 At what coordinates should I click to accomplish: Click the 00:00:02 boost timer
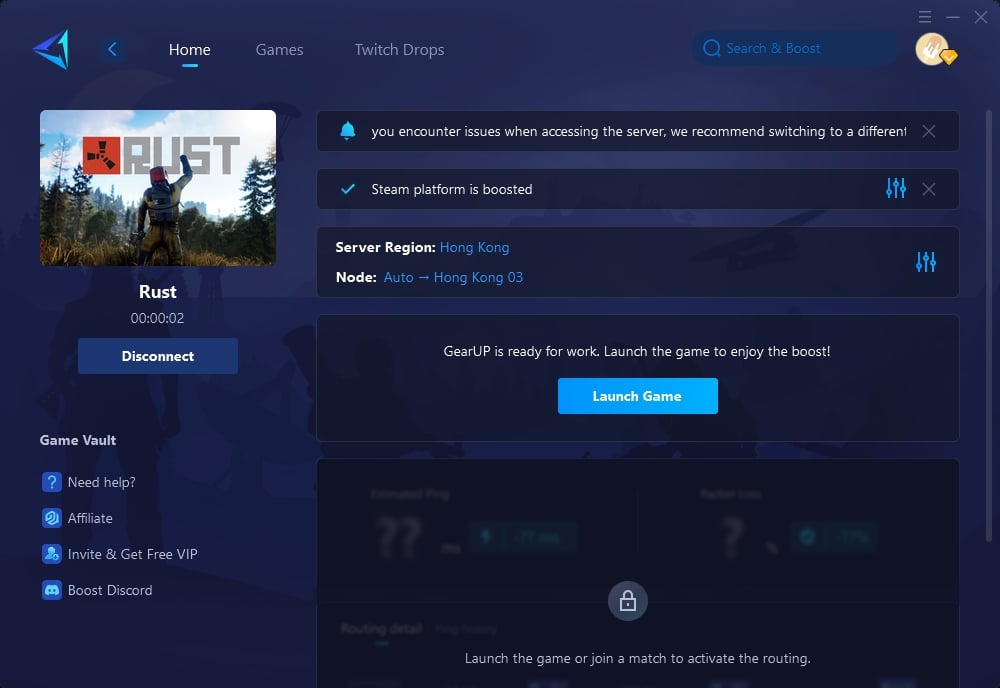158,318
